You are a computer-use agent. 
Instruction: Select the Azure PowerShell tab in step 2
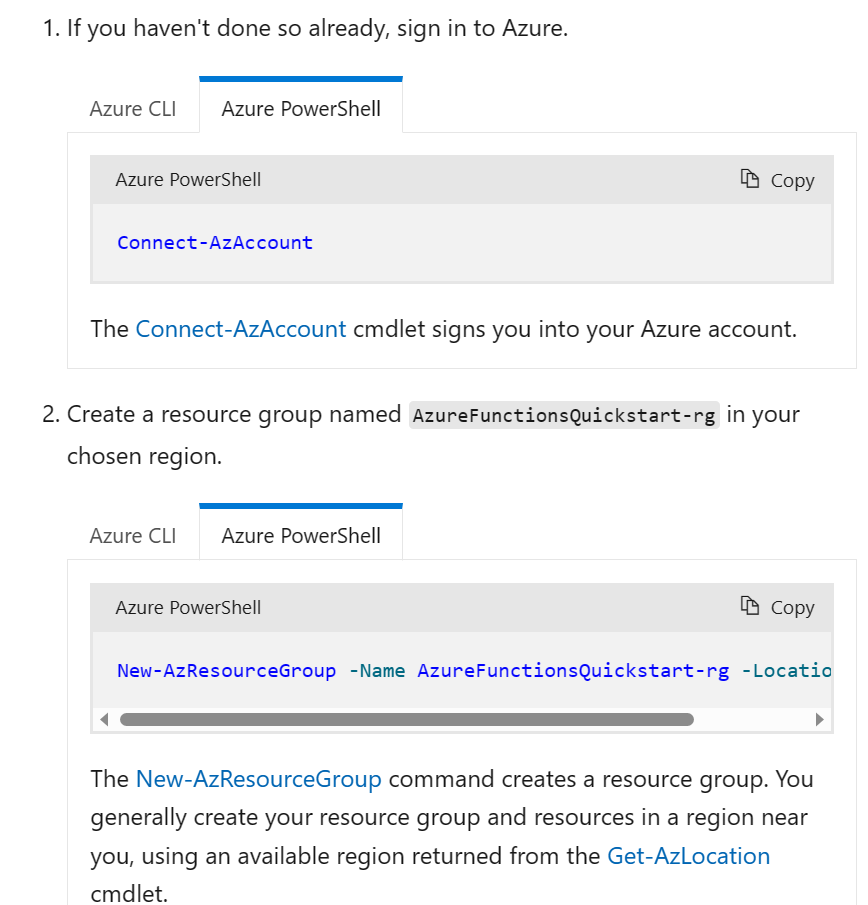(x=300, y=535)
